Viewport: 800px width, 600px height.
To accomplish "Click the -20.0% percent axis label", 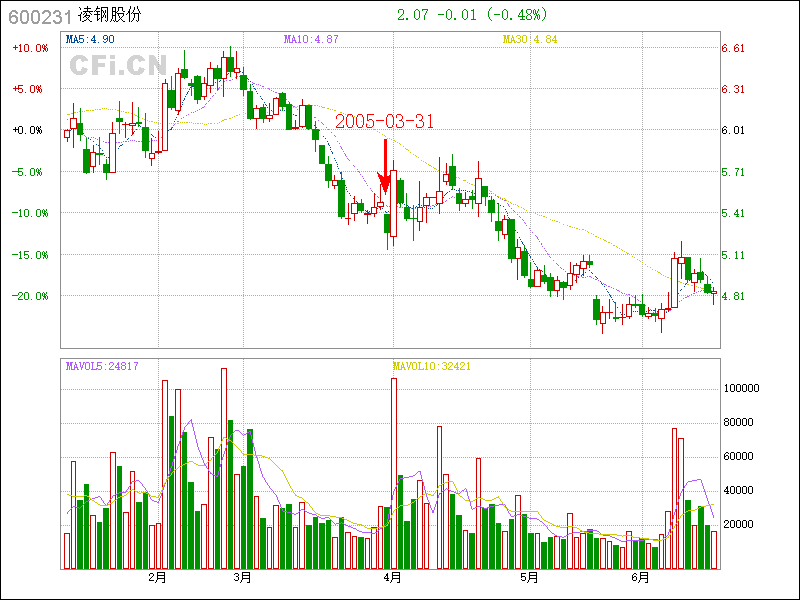I will click(29, 296).
